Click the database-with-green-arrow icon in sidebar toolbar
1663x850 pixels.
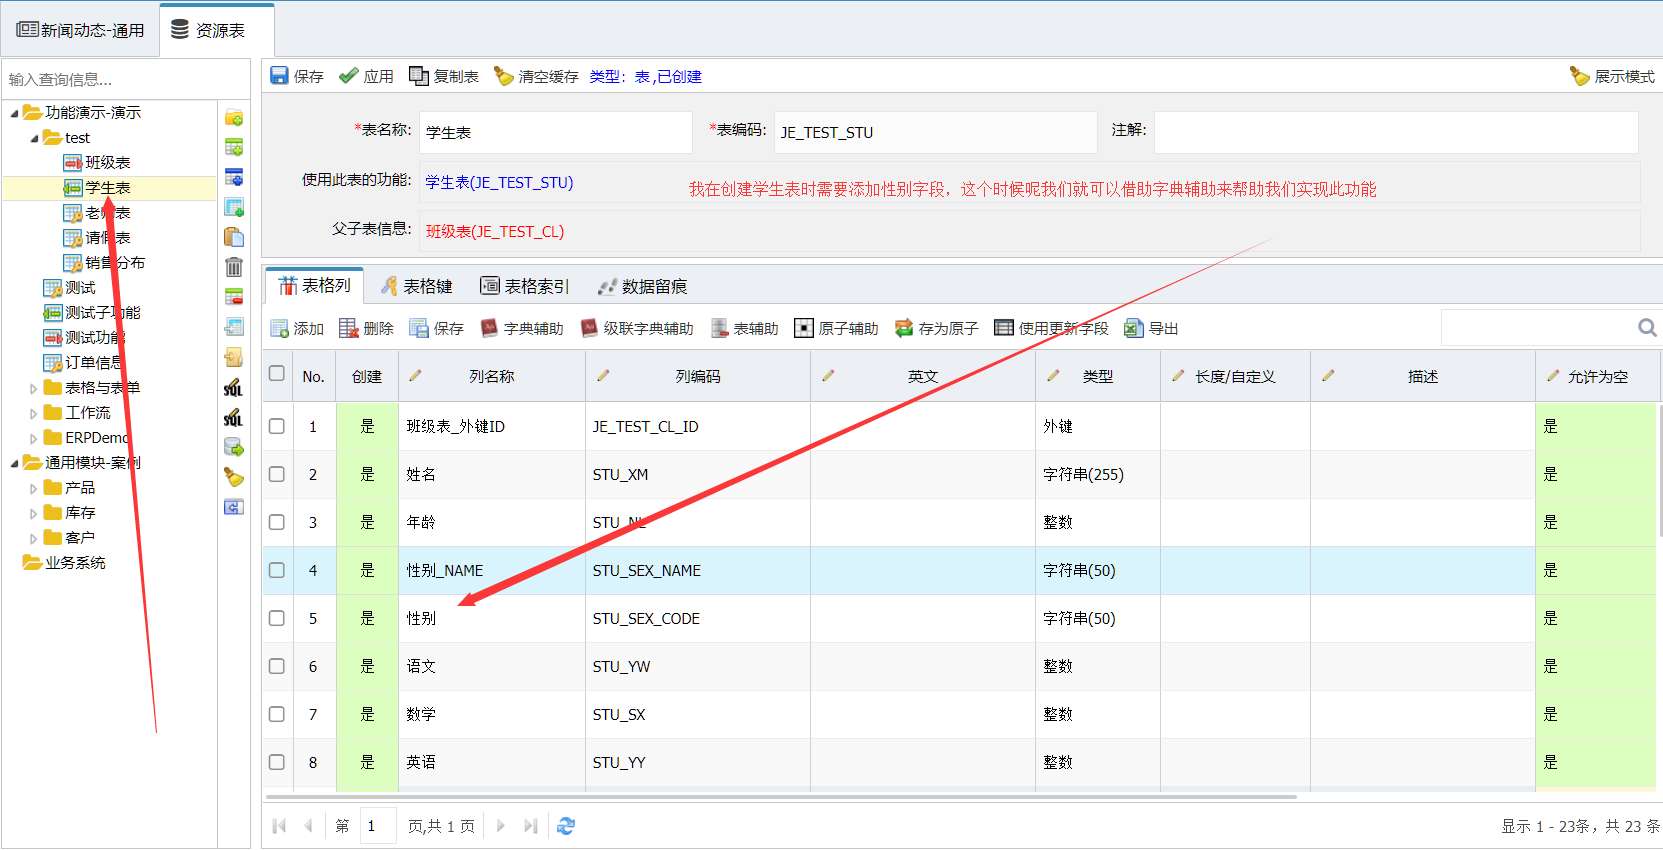[x=234, y=447]
